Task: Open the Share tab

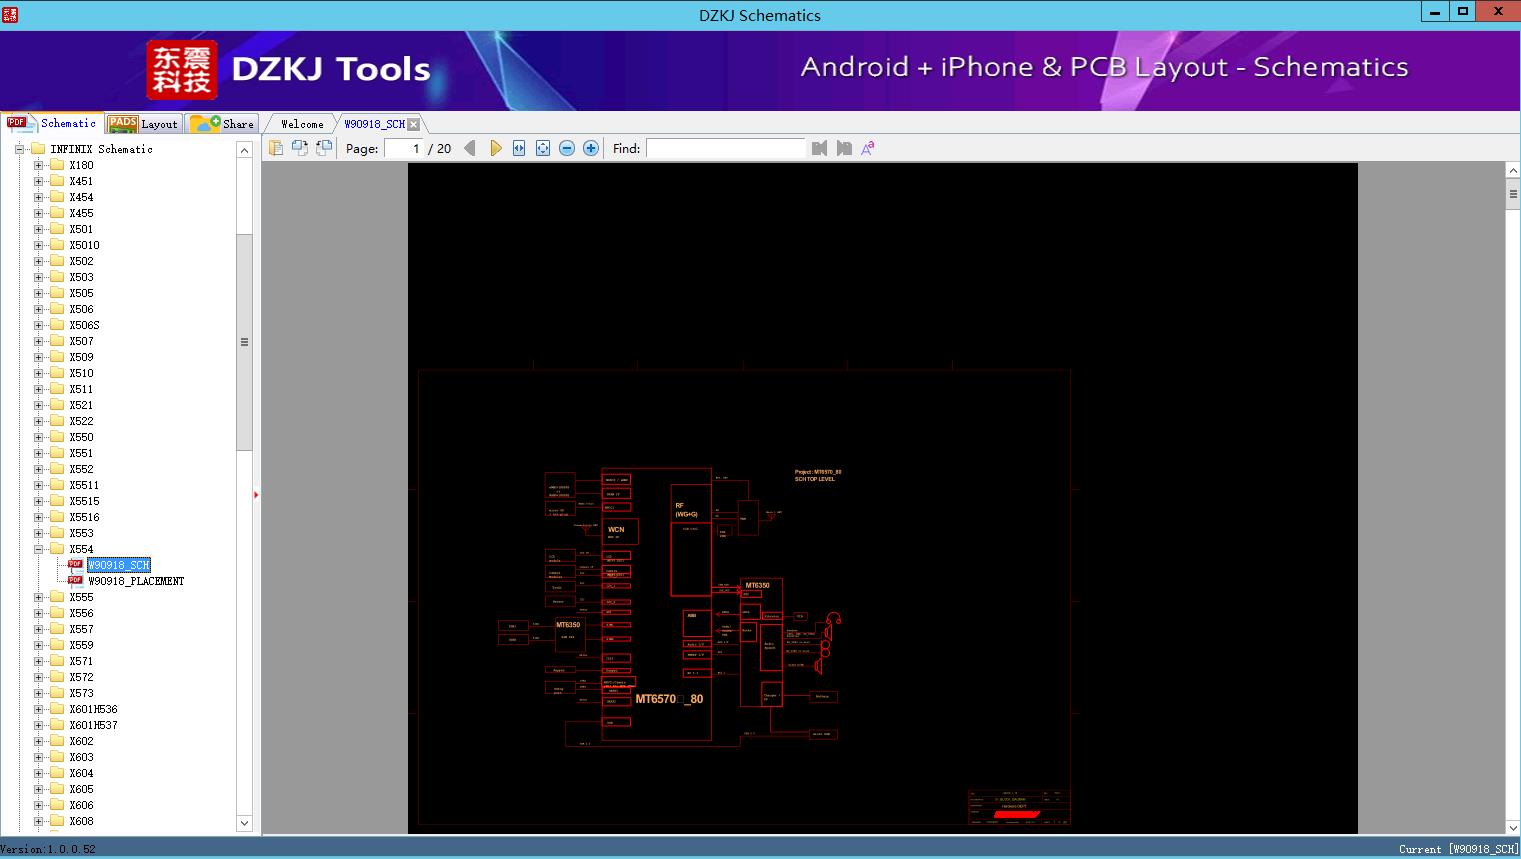Action: [223, 124]
